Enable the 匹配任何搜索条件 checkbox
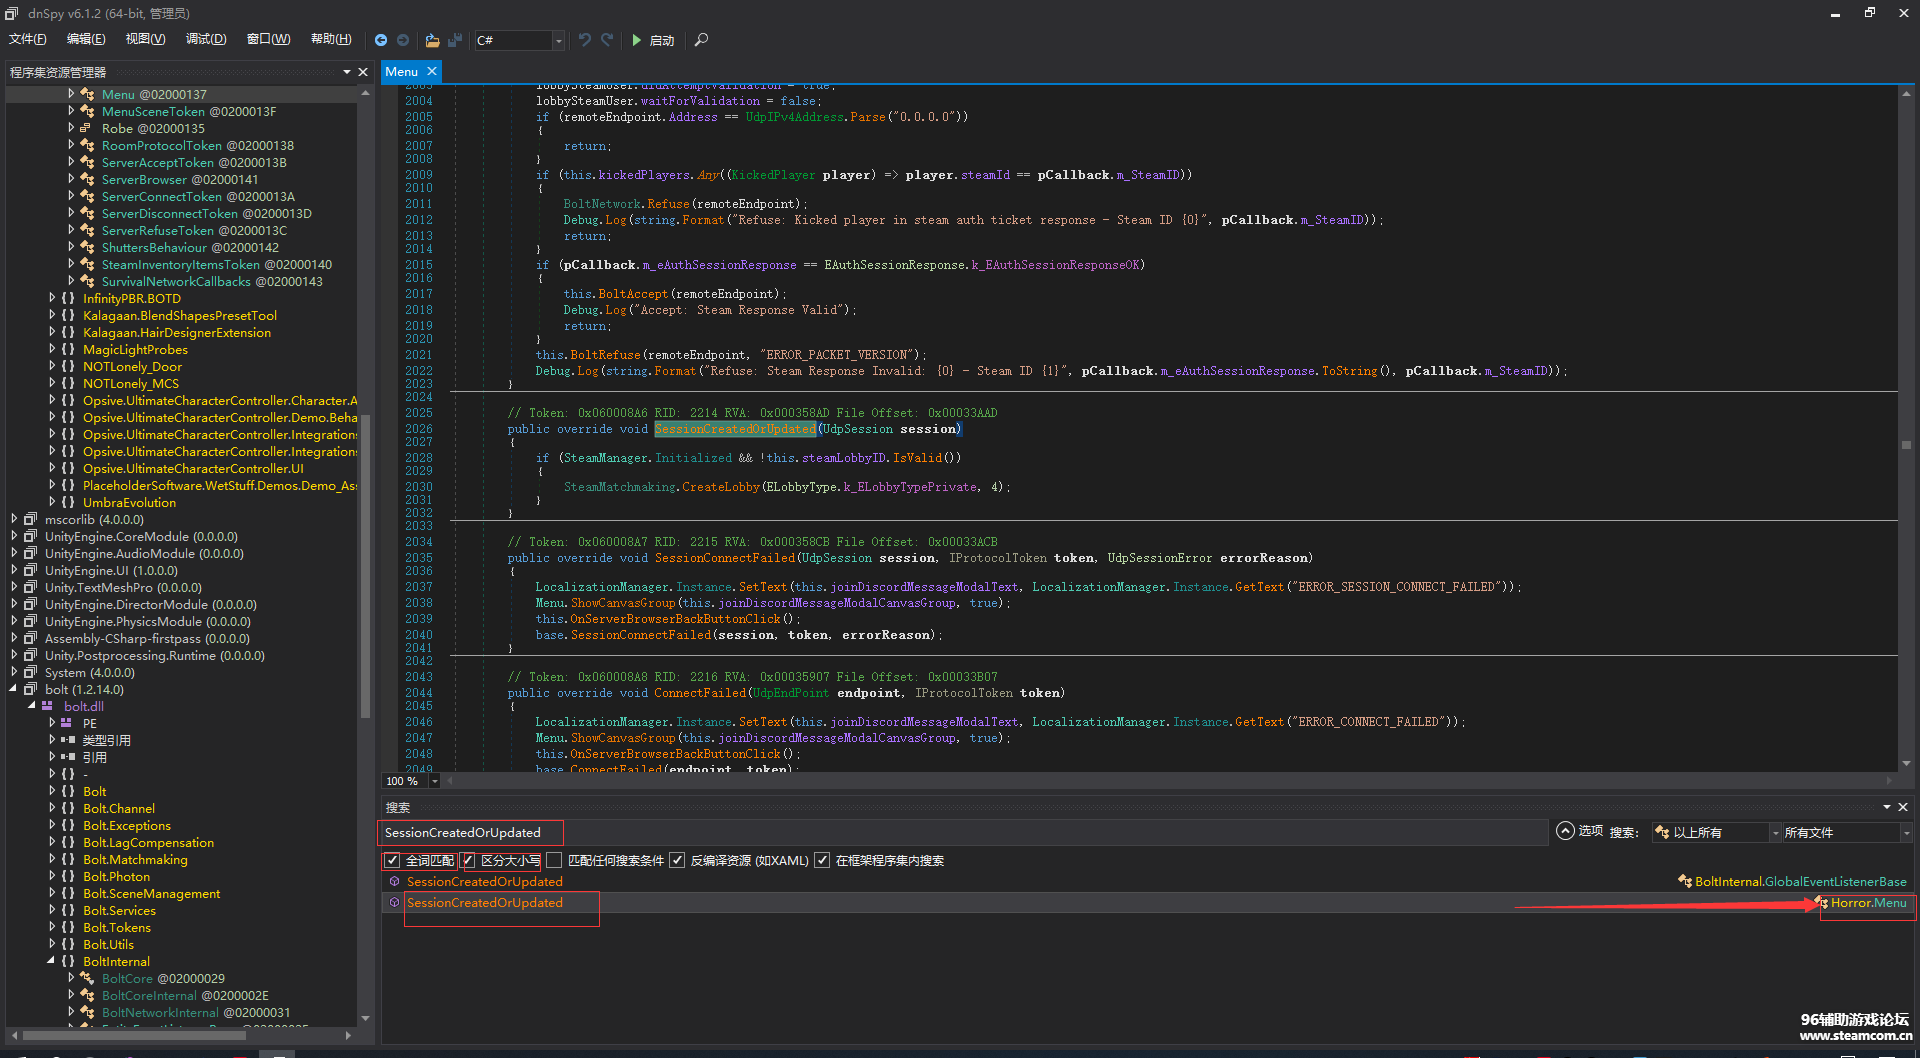Image resolution: width=1920 pixels, height=1058 pixels. point(554,860)
